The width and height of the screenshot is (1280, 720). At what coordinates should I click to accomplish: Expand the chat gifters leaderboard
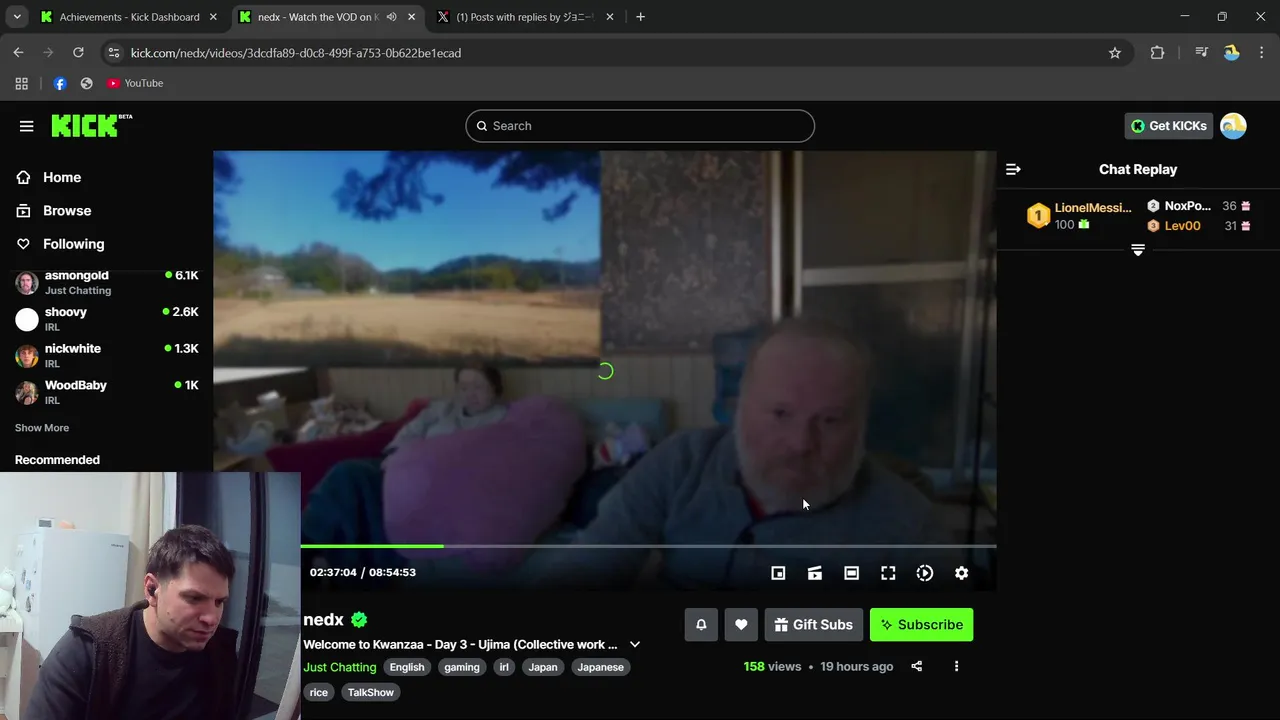pos(1138,250)
